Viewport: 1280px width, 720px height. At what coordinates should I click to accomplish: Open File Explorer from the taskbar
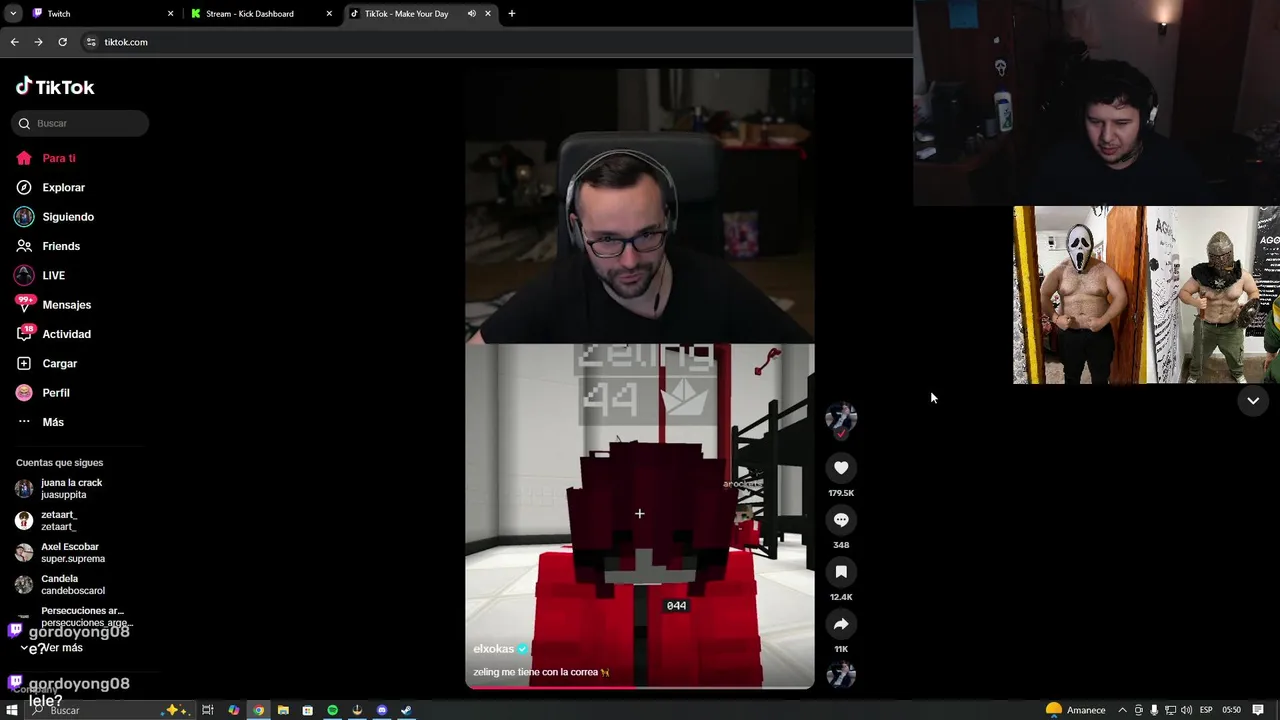point(283,710)
